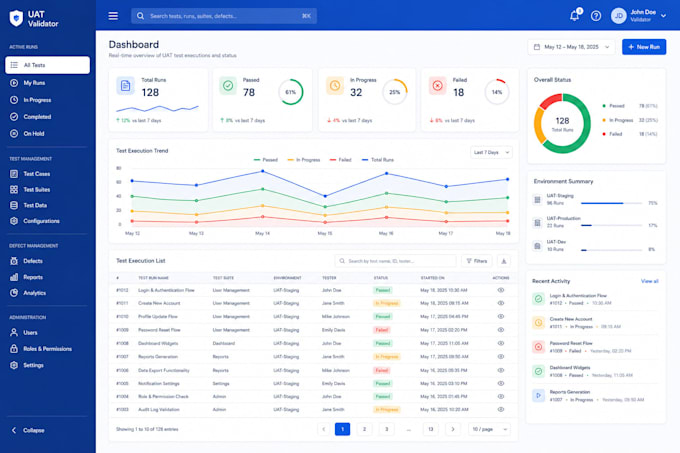Screen dimensions: 680x453
Task: Collapse the sidebar
Action: click(28, 430)
